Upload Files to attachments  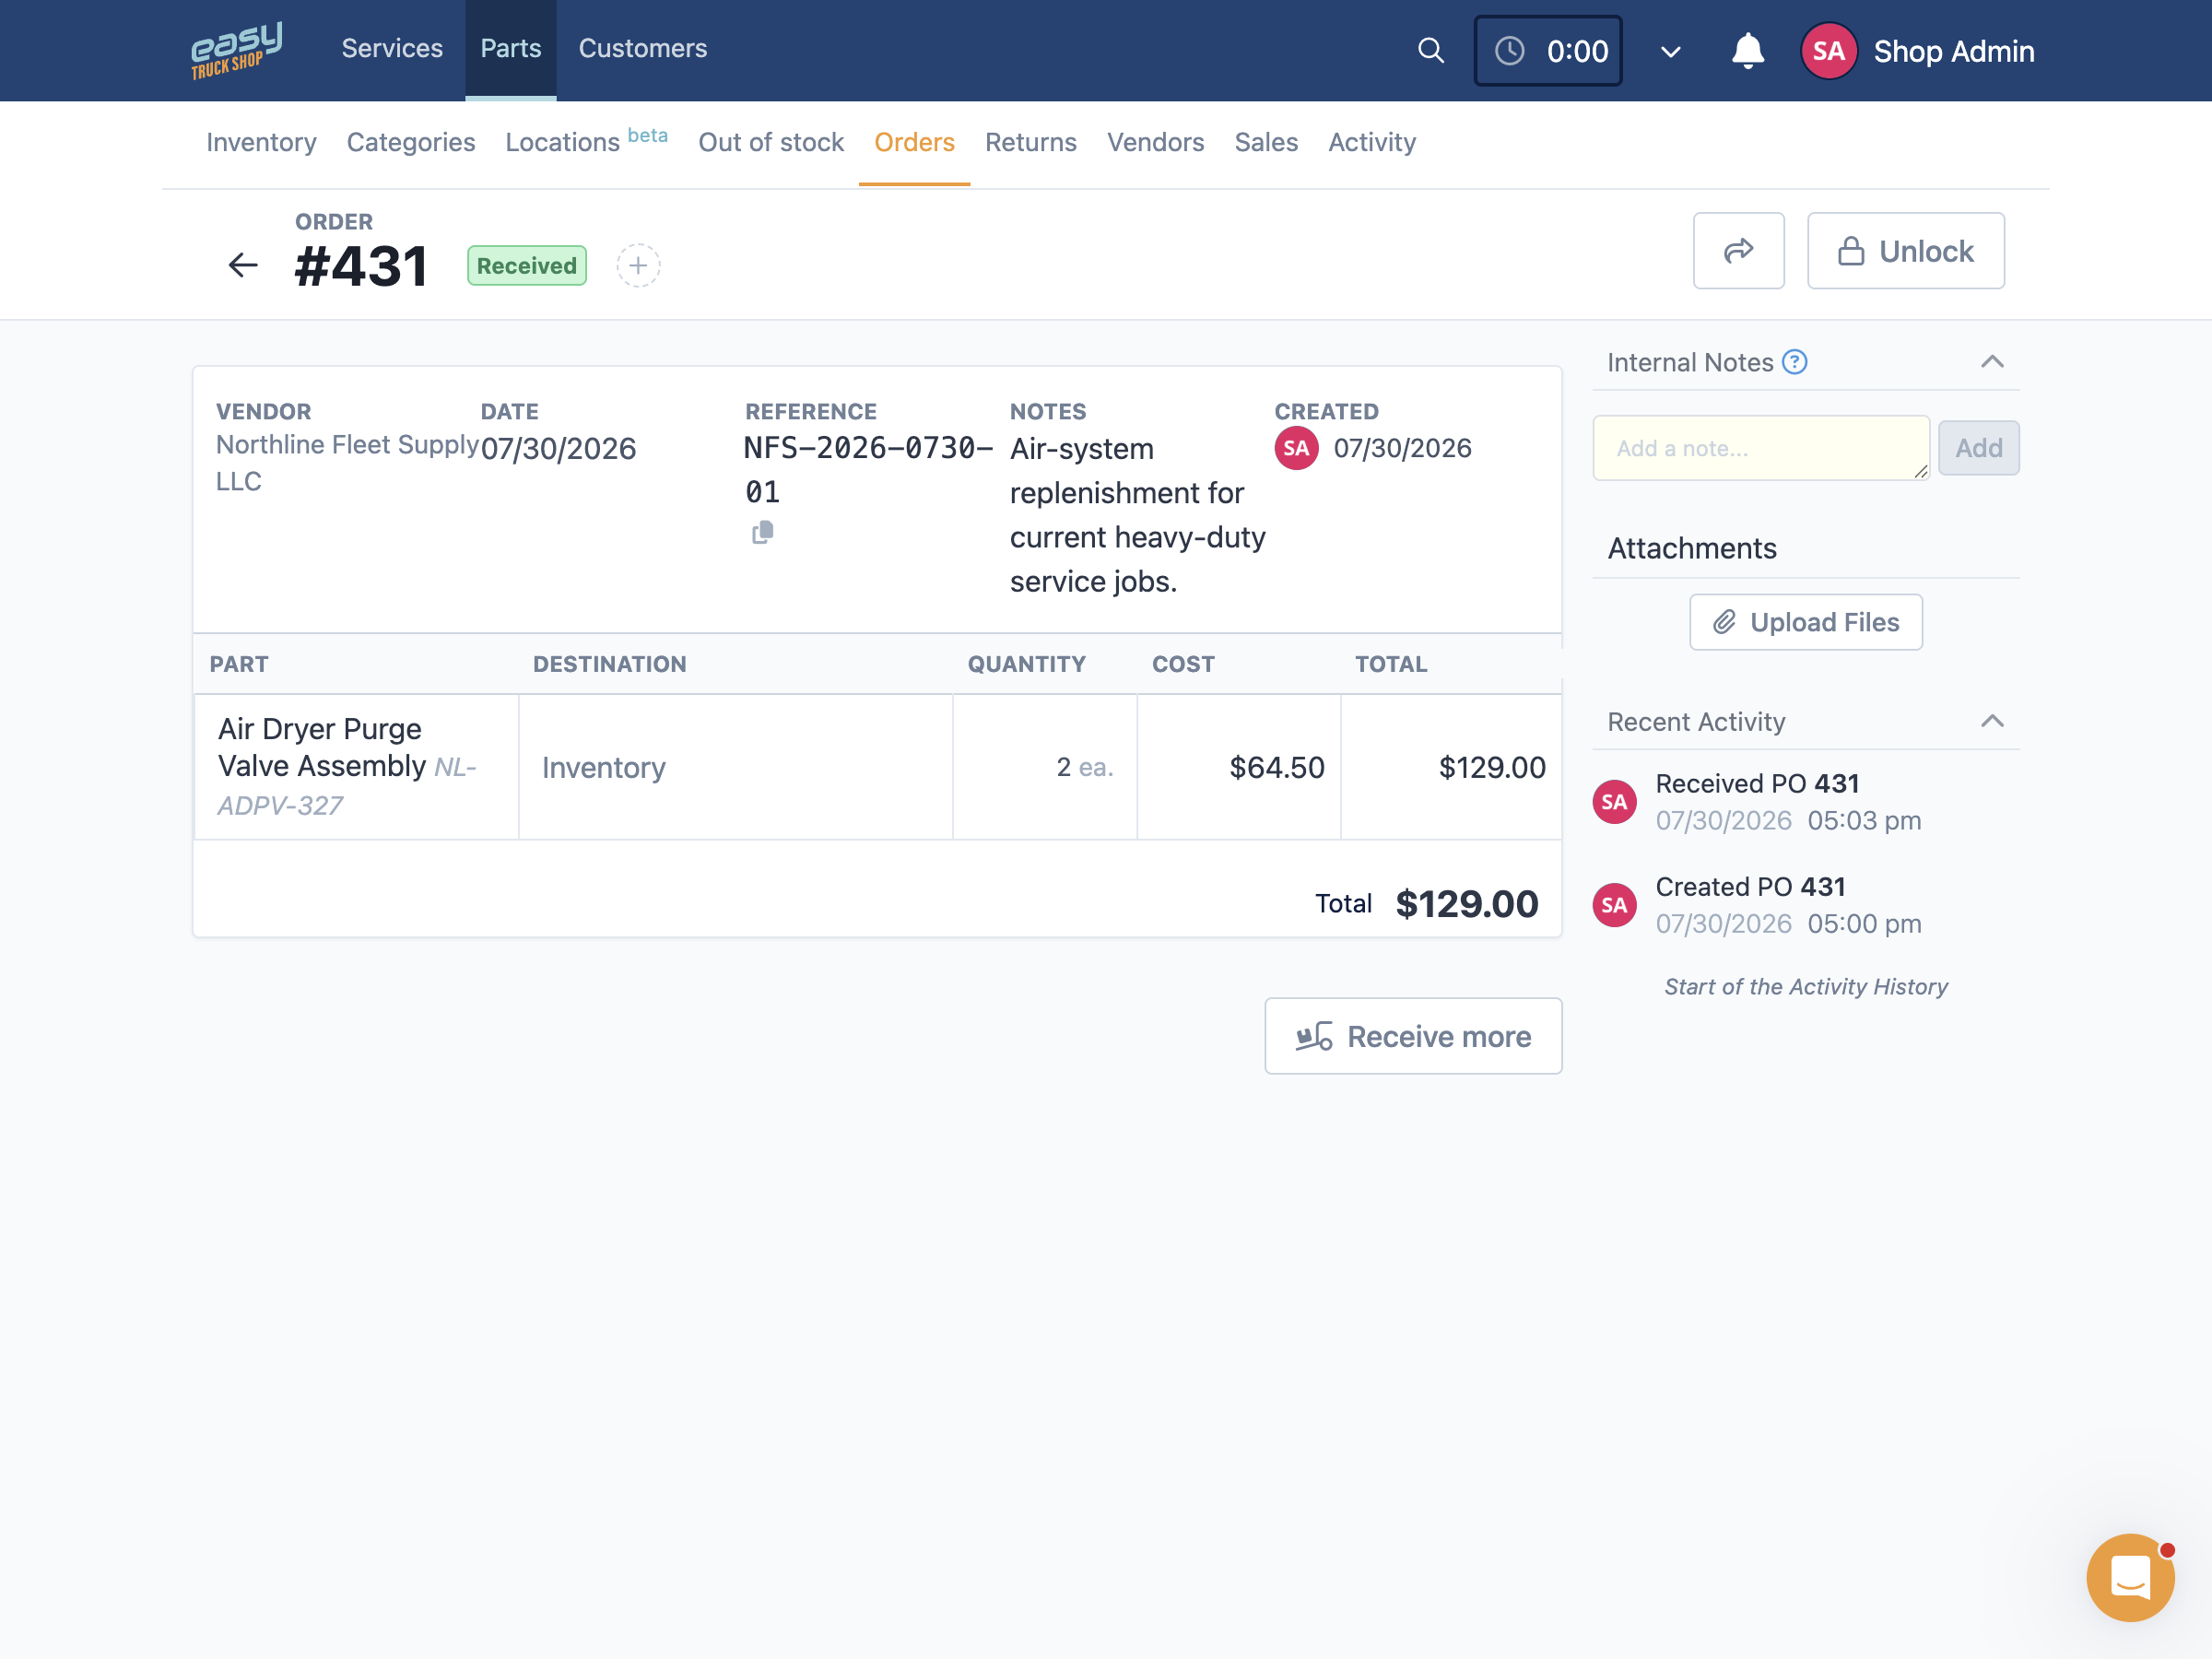coord(1806,622)
